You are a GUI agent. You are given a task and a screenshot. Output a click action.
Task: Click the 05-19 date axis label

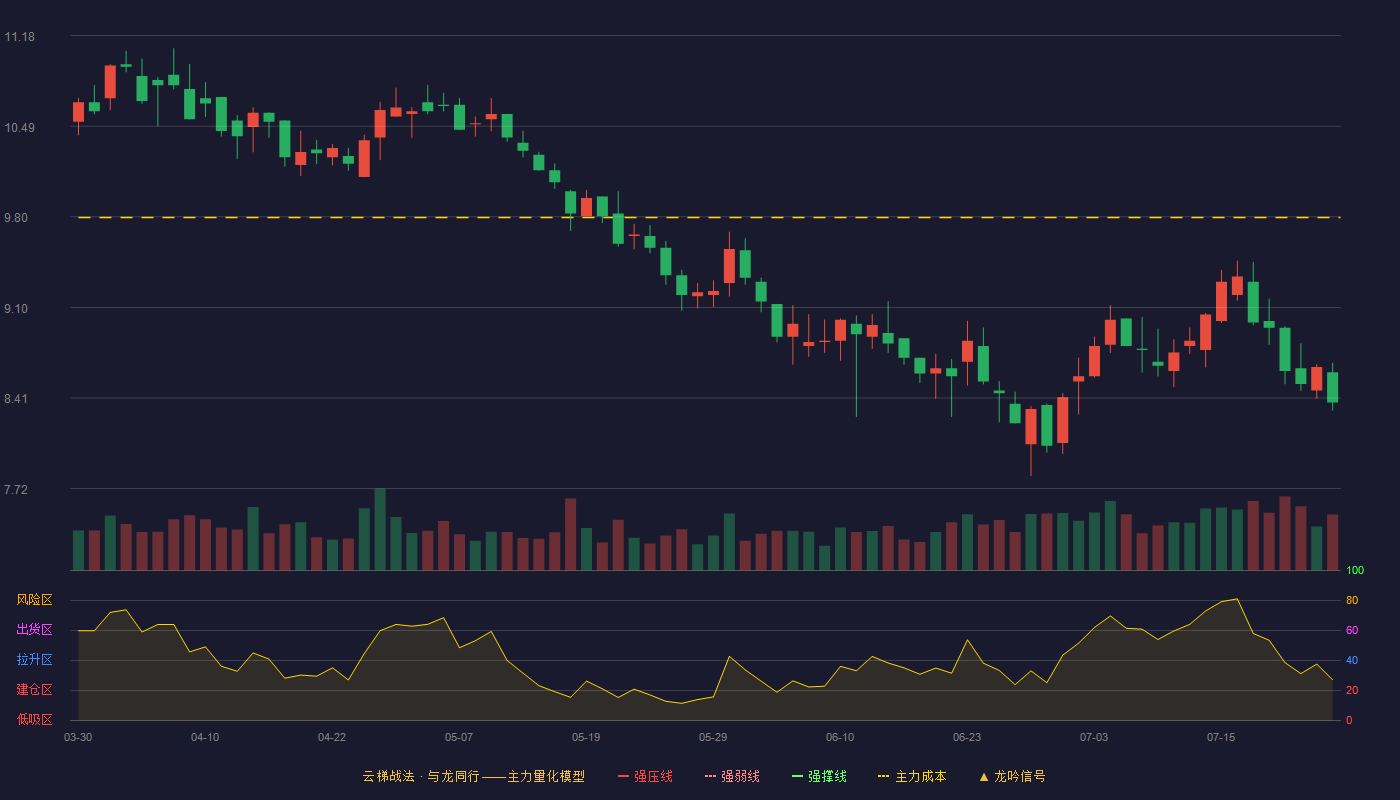click(586, 737)
